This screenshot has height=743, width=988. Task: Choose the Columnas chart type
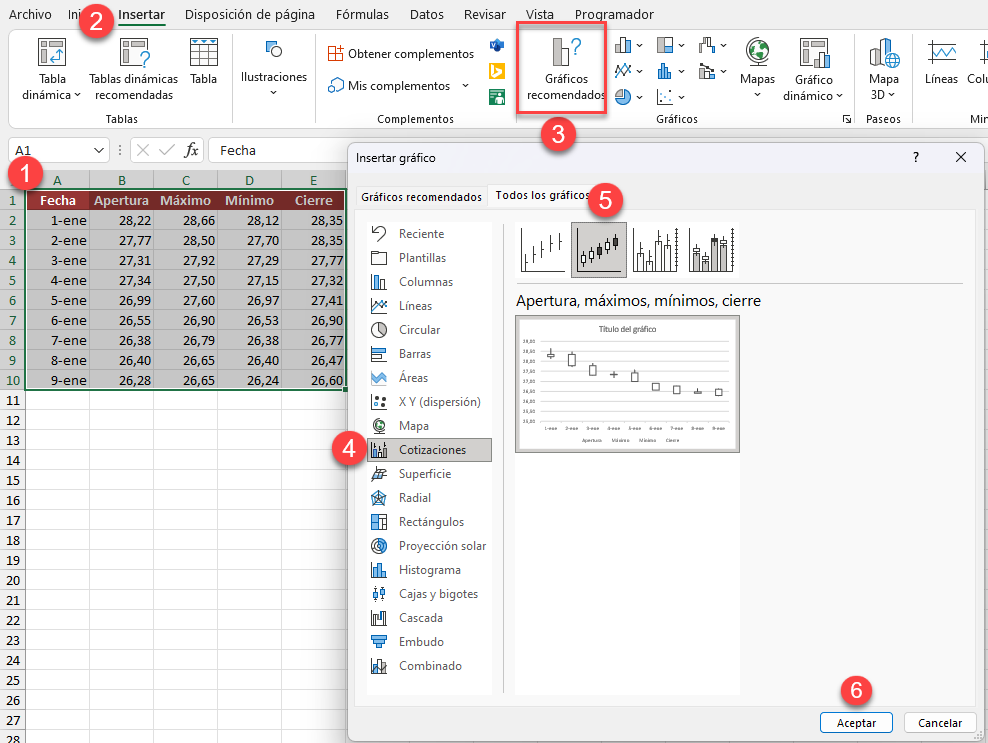429,282
